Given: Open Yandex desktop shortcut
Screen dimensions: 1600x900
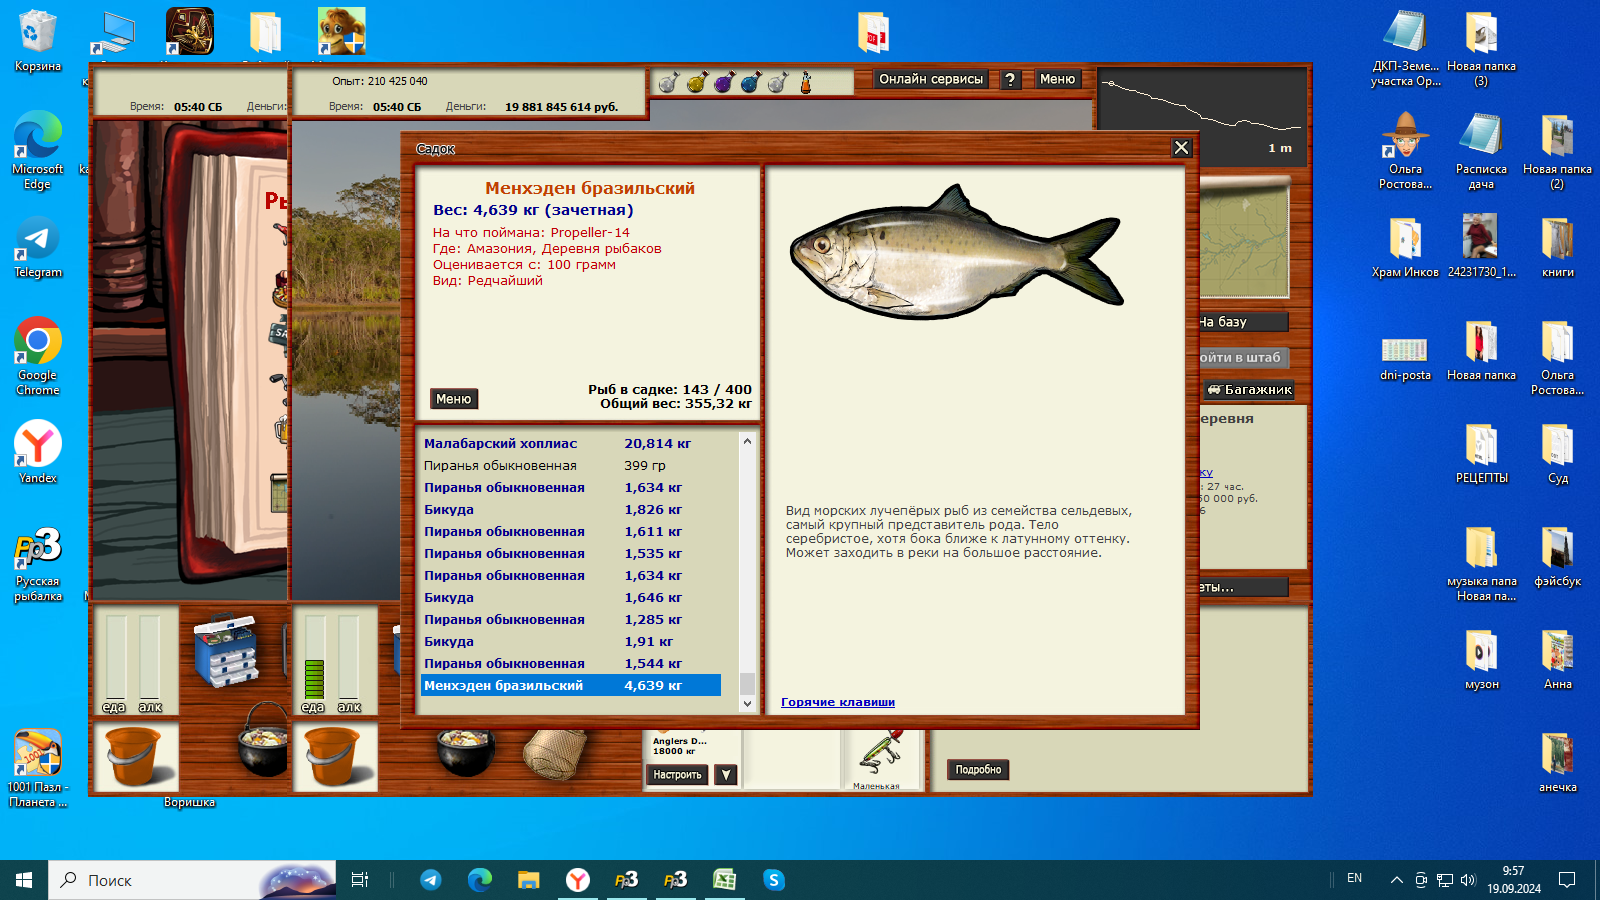Looking at the screenshot, I should tap(38, 453).
